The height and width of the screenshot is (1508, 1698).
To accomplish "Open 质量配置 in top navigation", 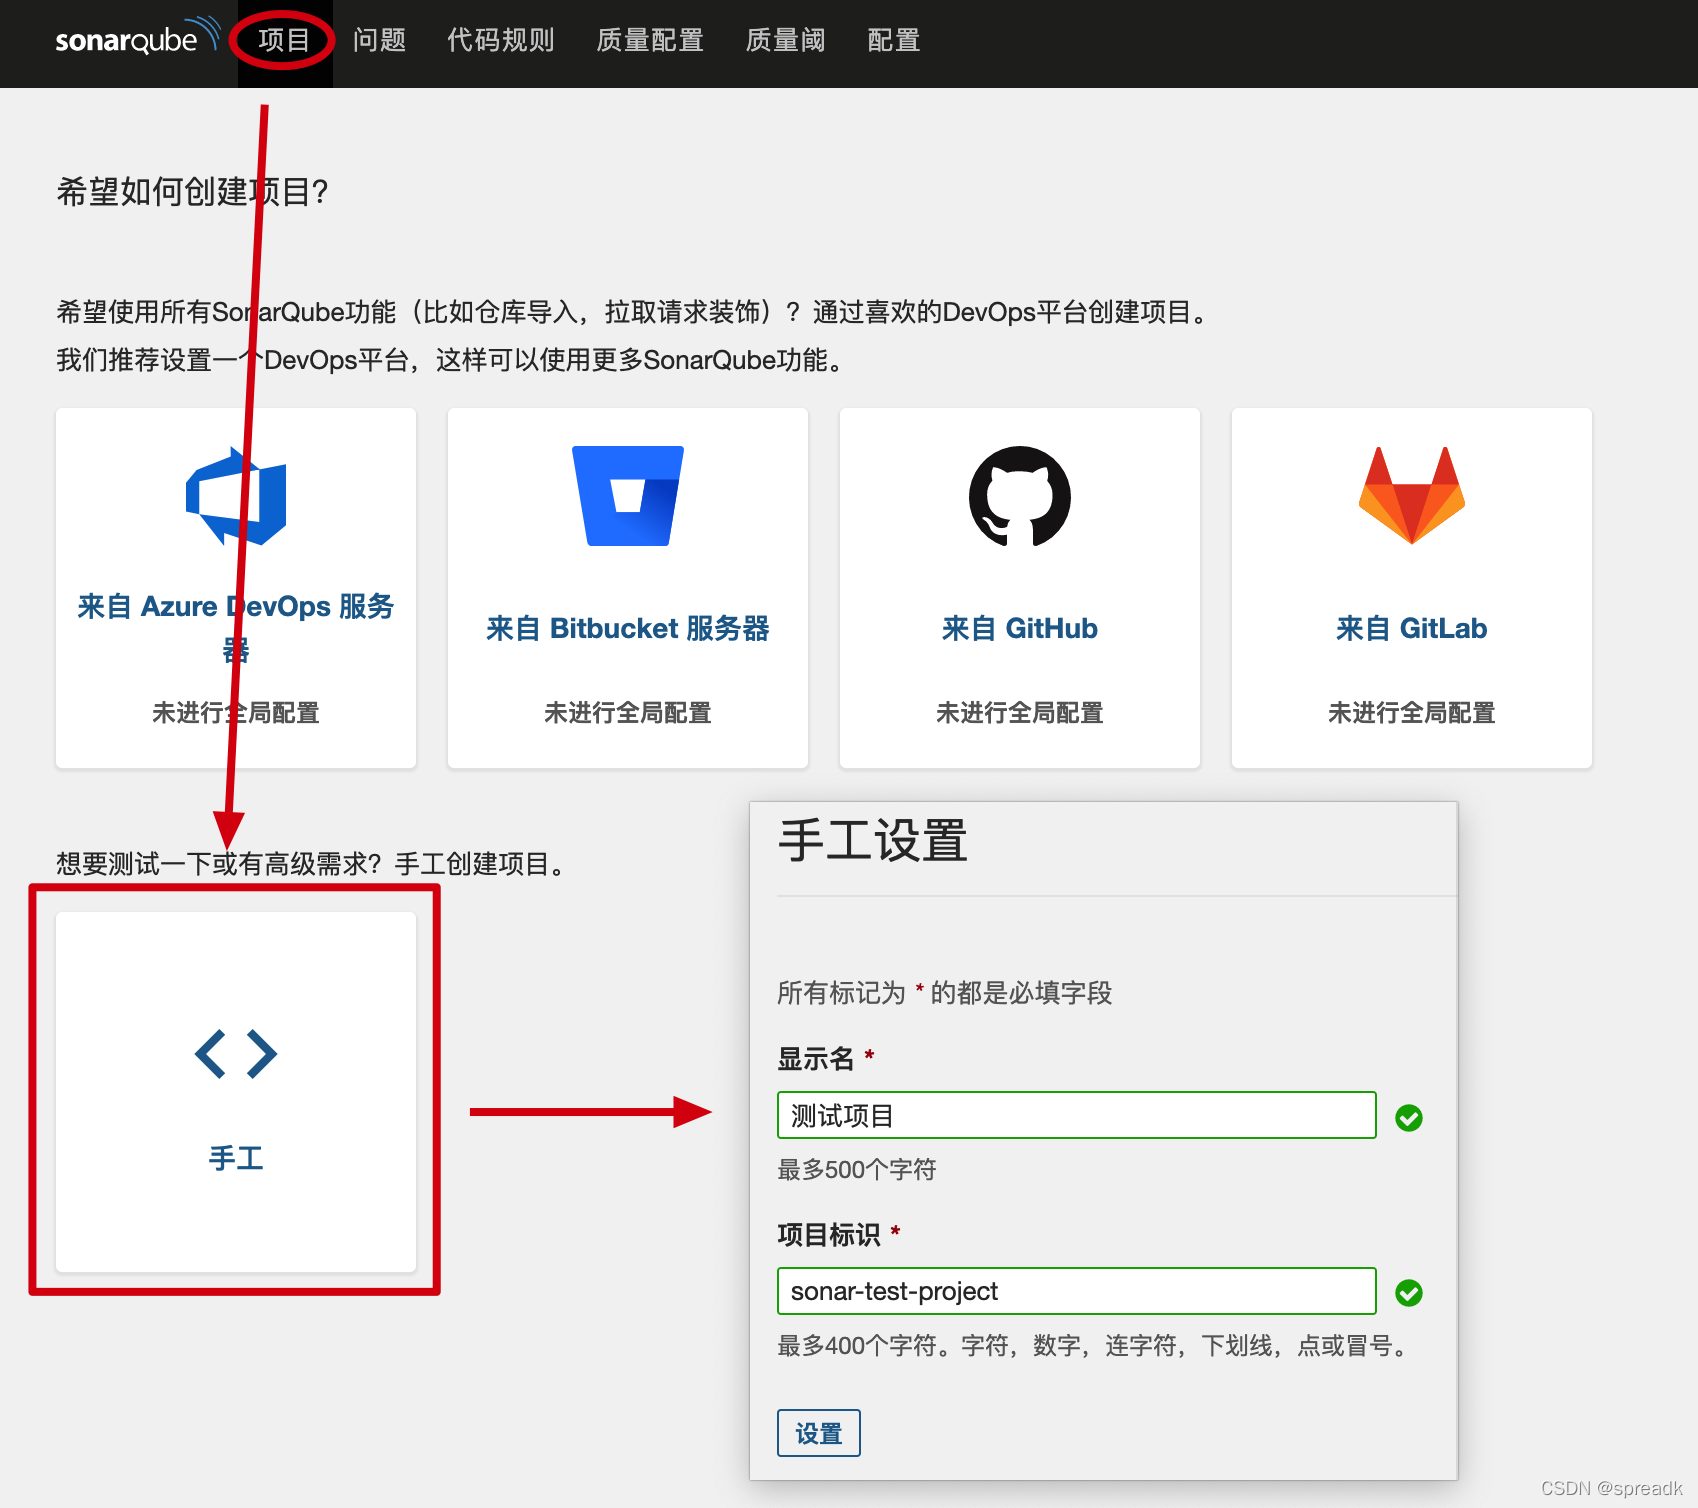I will tap(650, 40).
